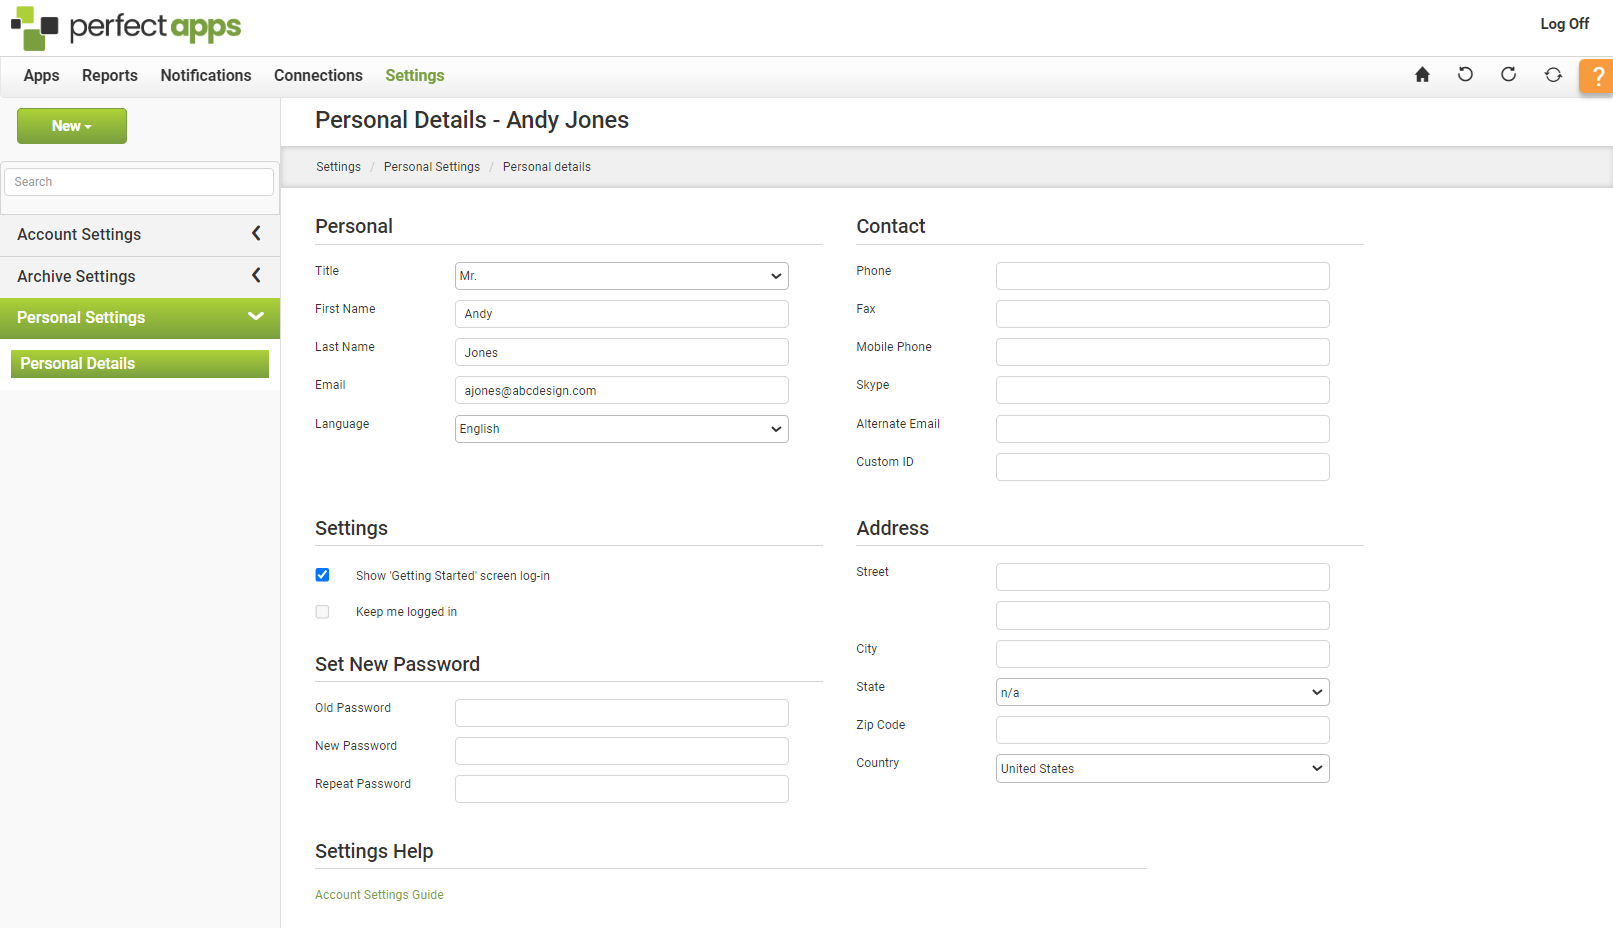Click the Custom ID input field
This screenshot has height=928, width=1613.
(x=1163, y=467)
